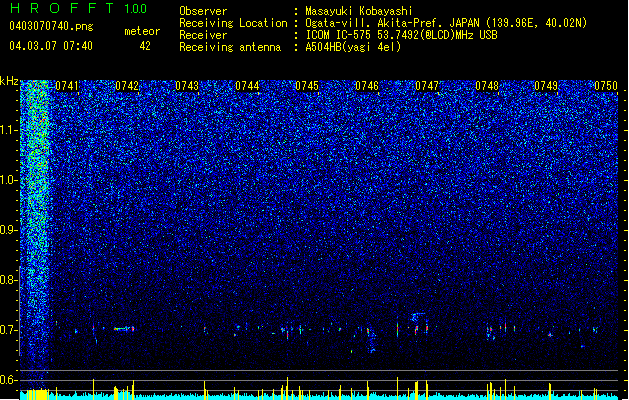Screen dimensions: 629x400
Task: Click the long horizontal echo near 0742
Action: pyautogui.click(x=124, y=329)
